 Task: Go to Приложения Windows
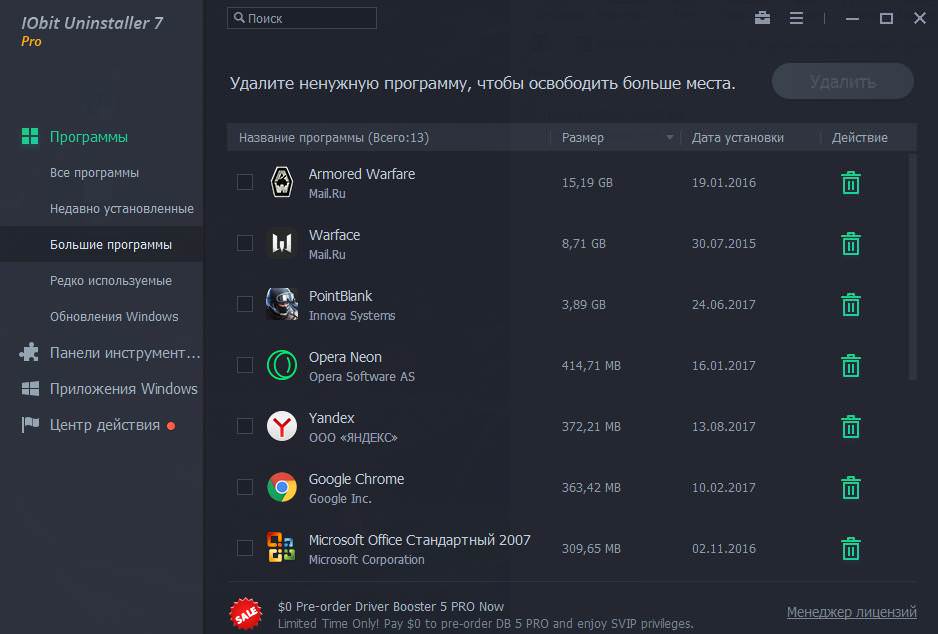coord(123,389)
